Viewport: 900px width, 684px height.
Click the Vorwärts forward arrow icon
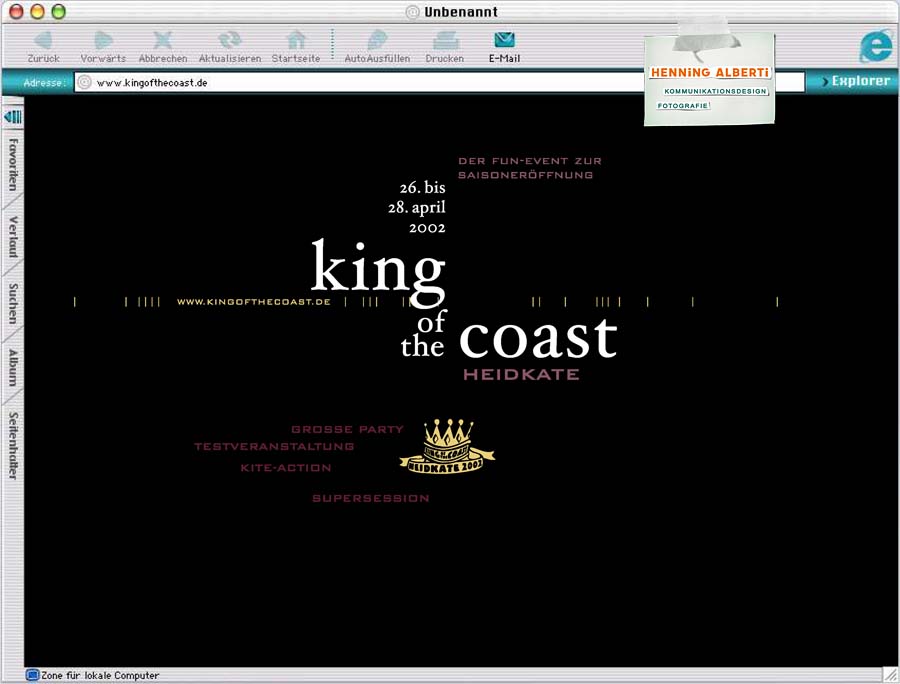103,40
